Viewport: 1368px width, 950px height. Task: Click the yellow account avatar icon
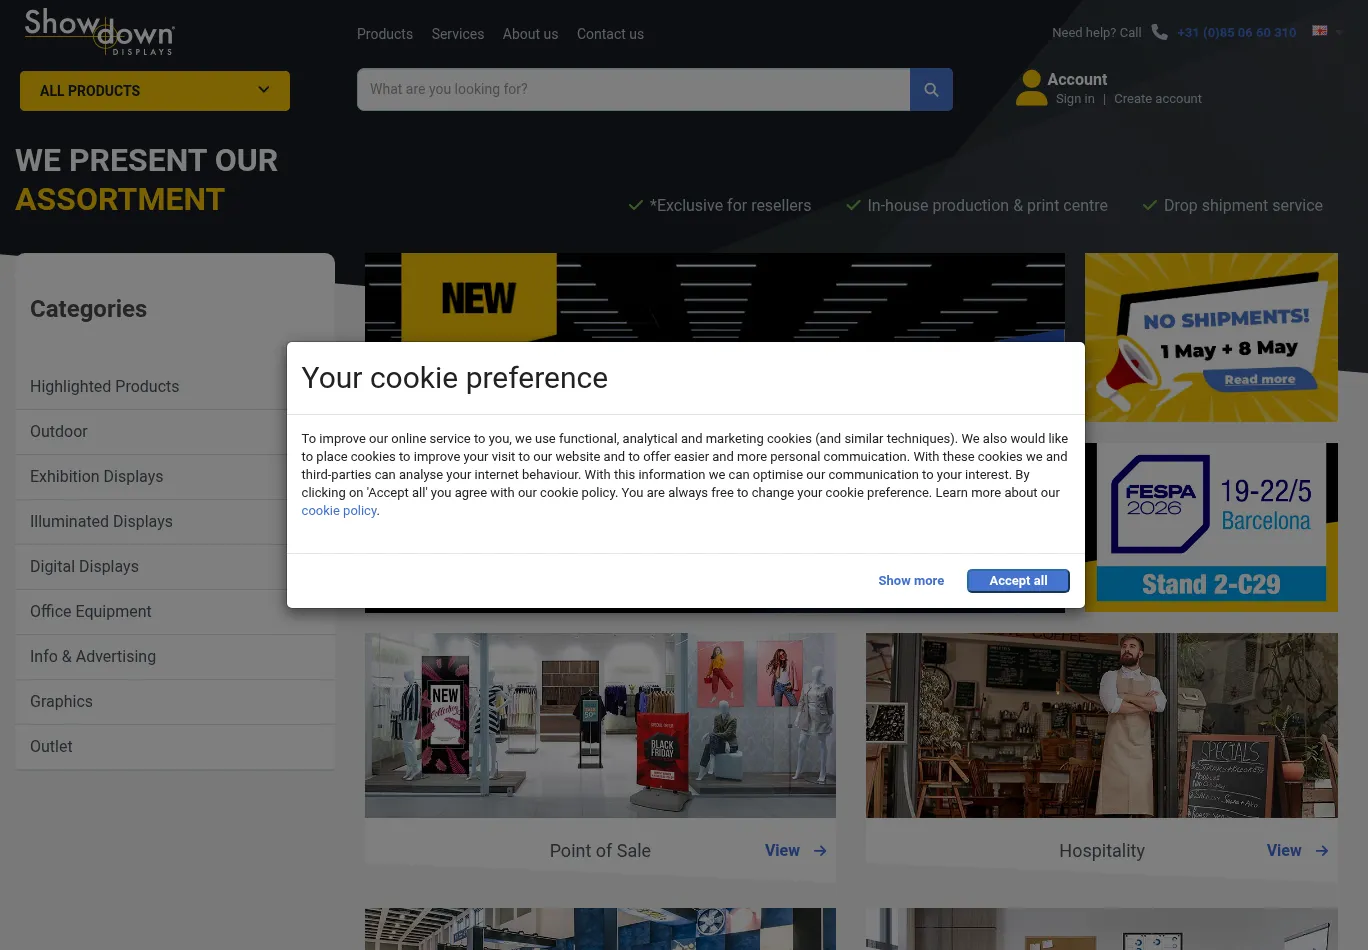pyautogui.click(x=1031, y=88)
